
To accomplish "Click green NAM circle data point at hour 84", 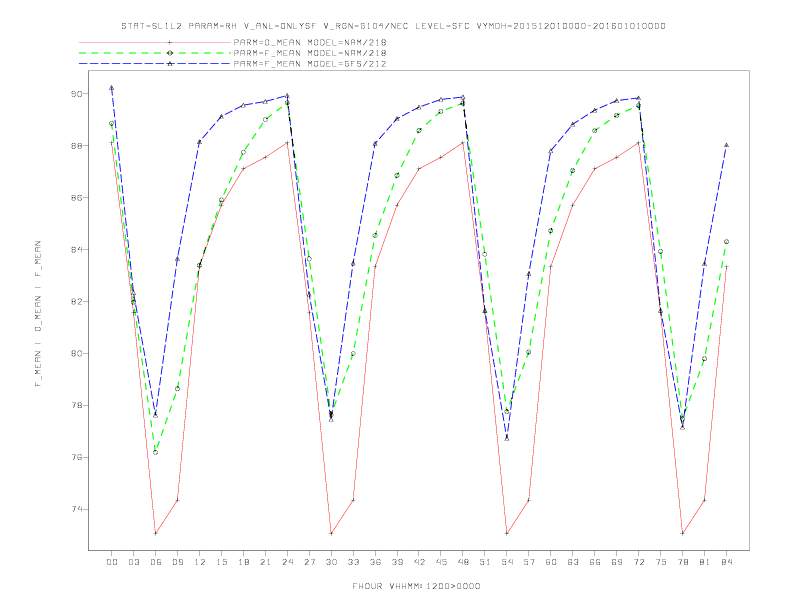I will coord(727,242).
